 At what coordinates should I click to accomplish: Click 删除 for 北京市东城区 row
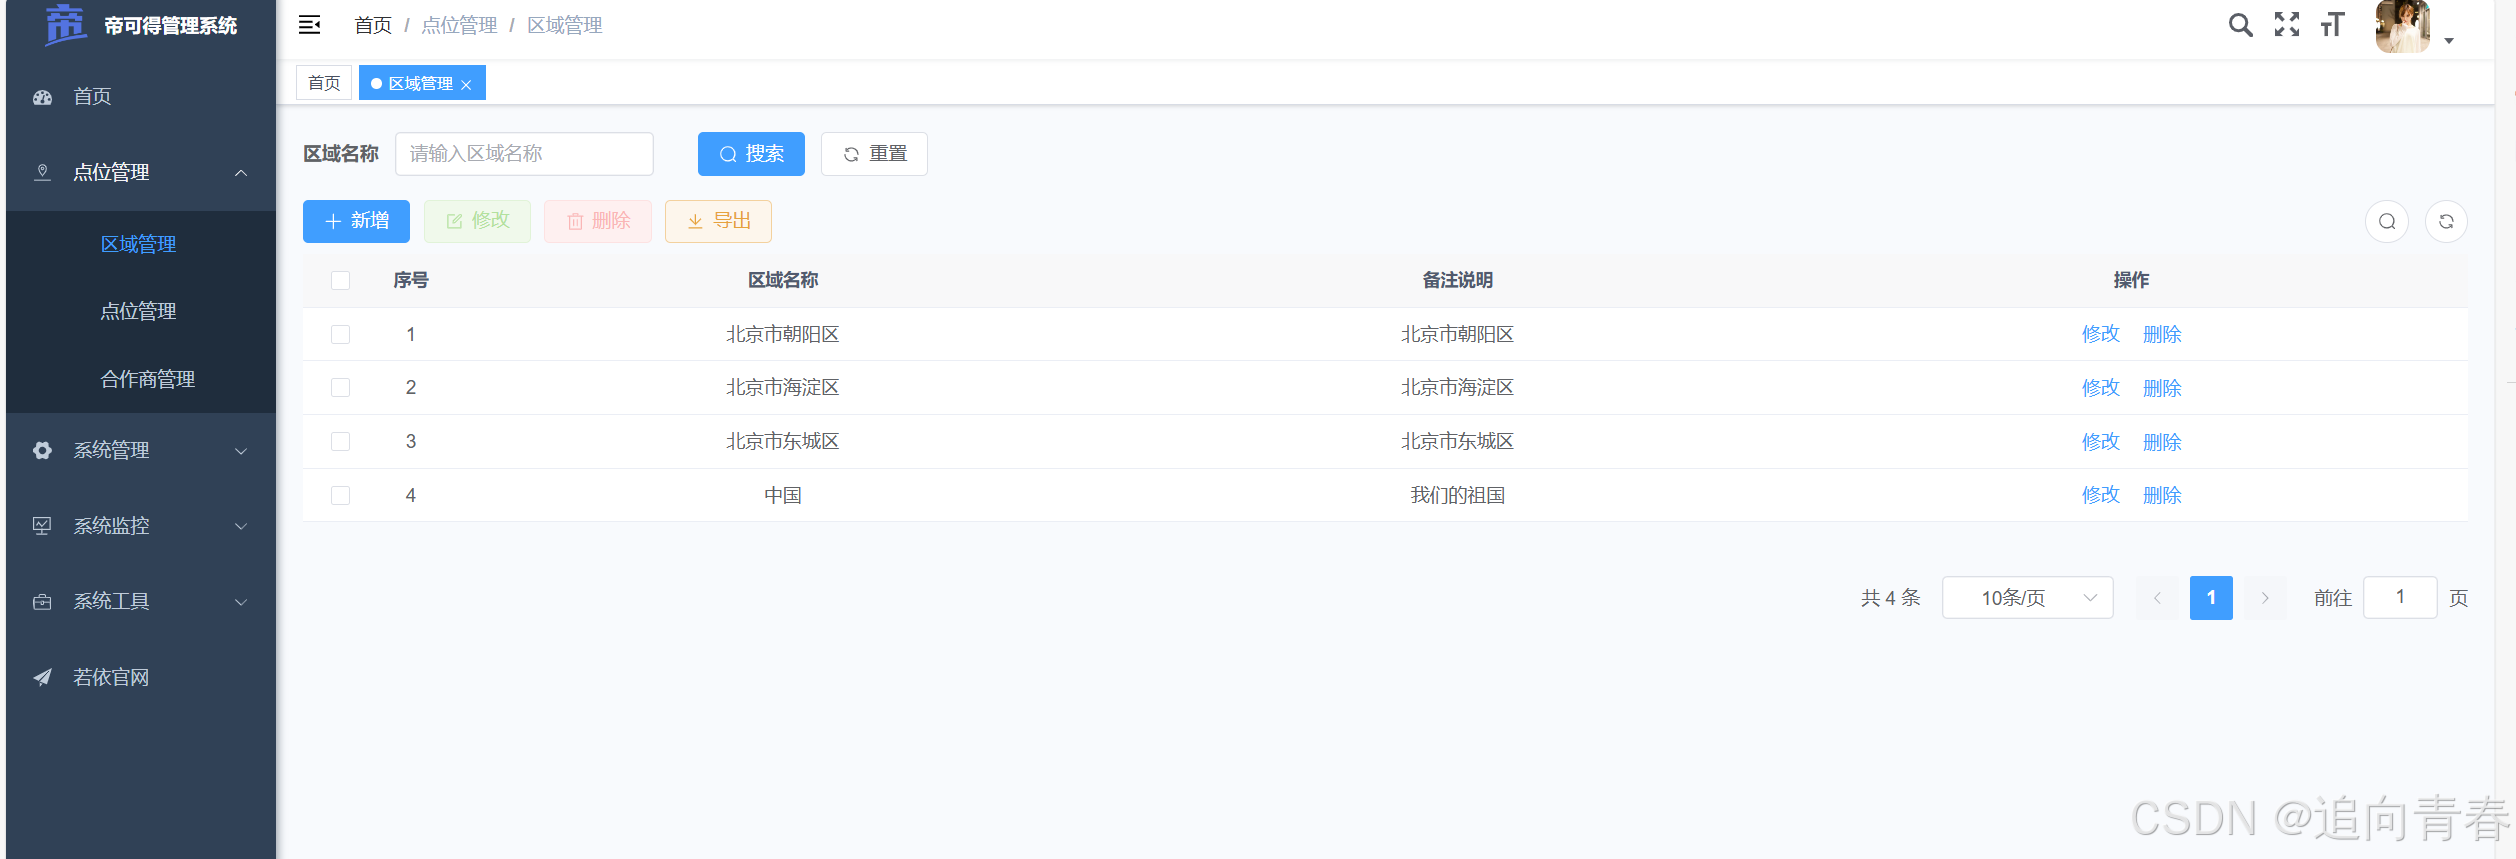[2162, 441]
